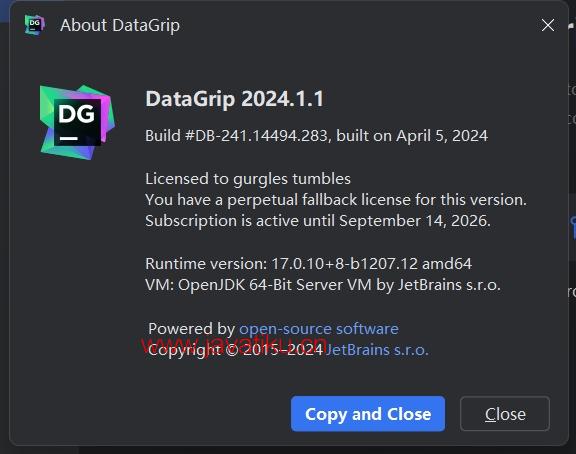Close the About dialog with the X icon
576x454 pixels.
tap(548, 25)
